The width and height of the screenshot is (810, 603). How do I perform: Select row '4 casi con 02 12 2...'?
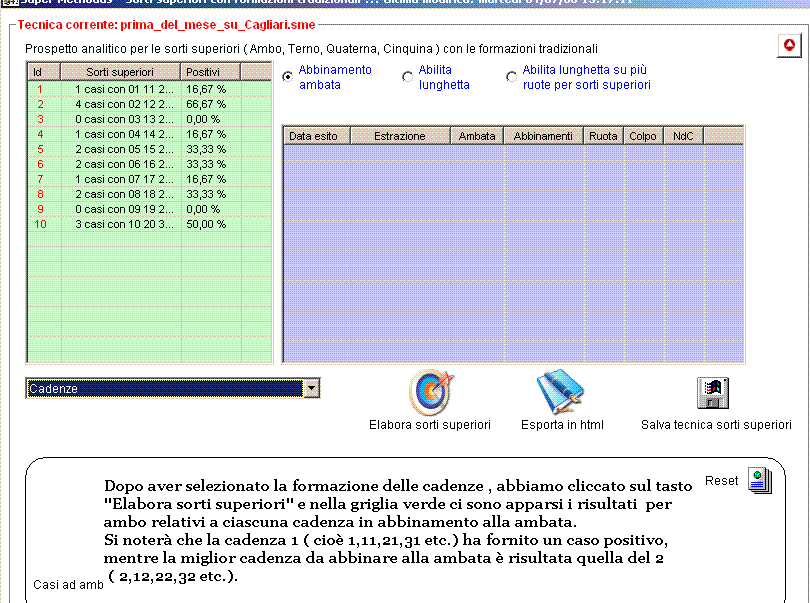pyautogui.click(x=149, y=104)
